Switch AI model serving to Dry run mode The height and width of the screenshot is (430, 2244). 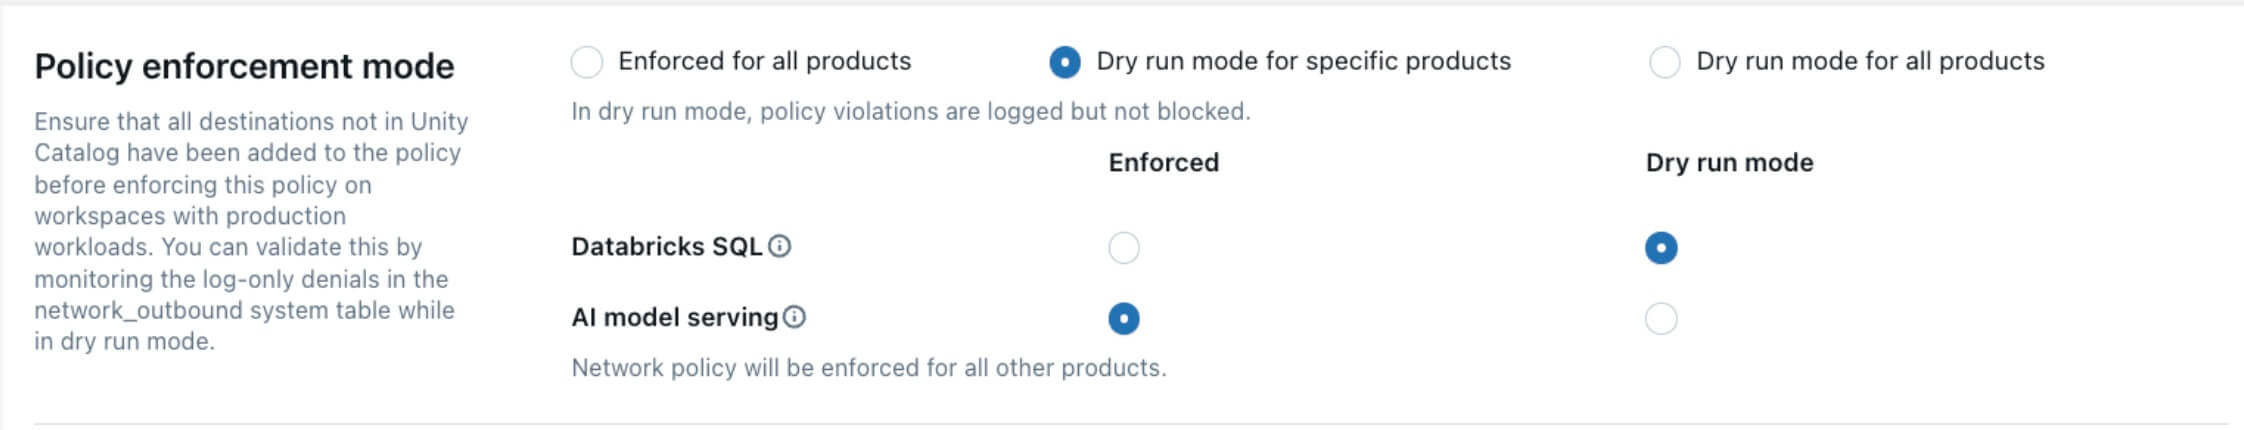(1661, 319)
